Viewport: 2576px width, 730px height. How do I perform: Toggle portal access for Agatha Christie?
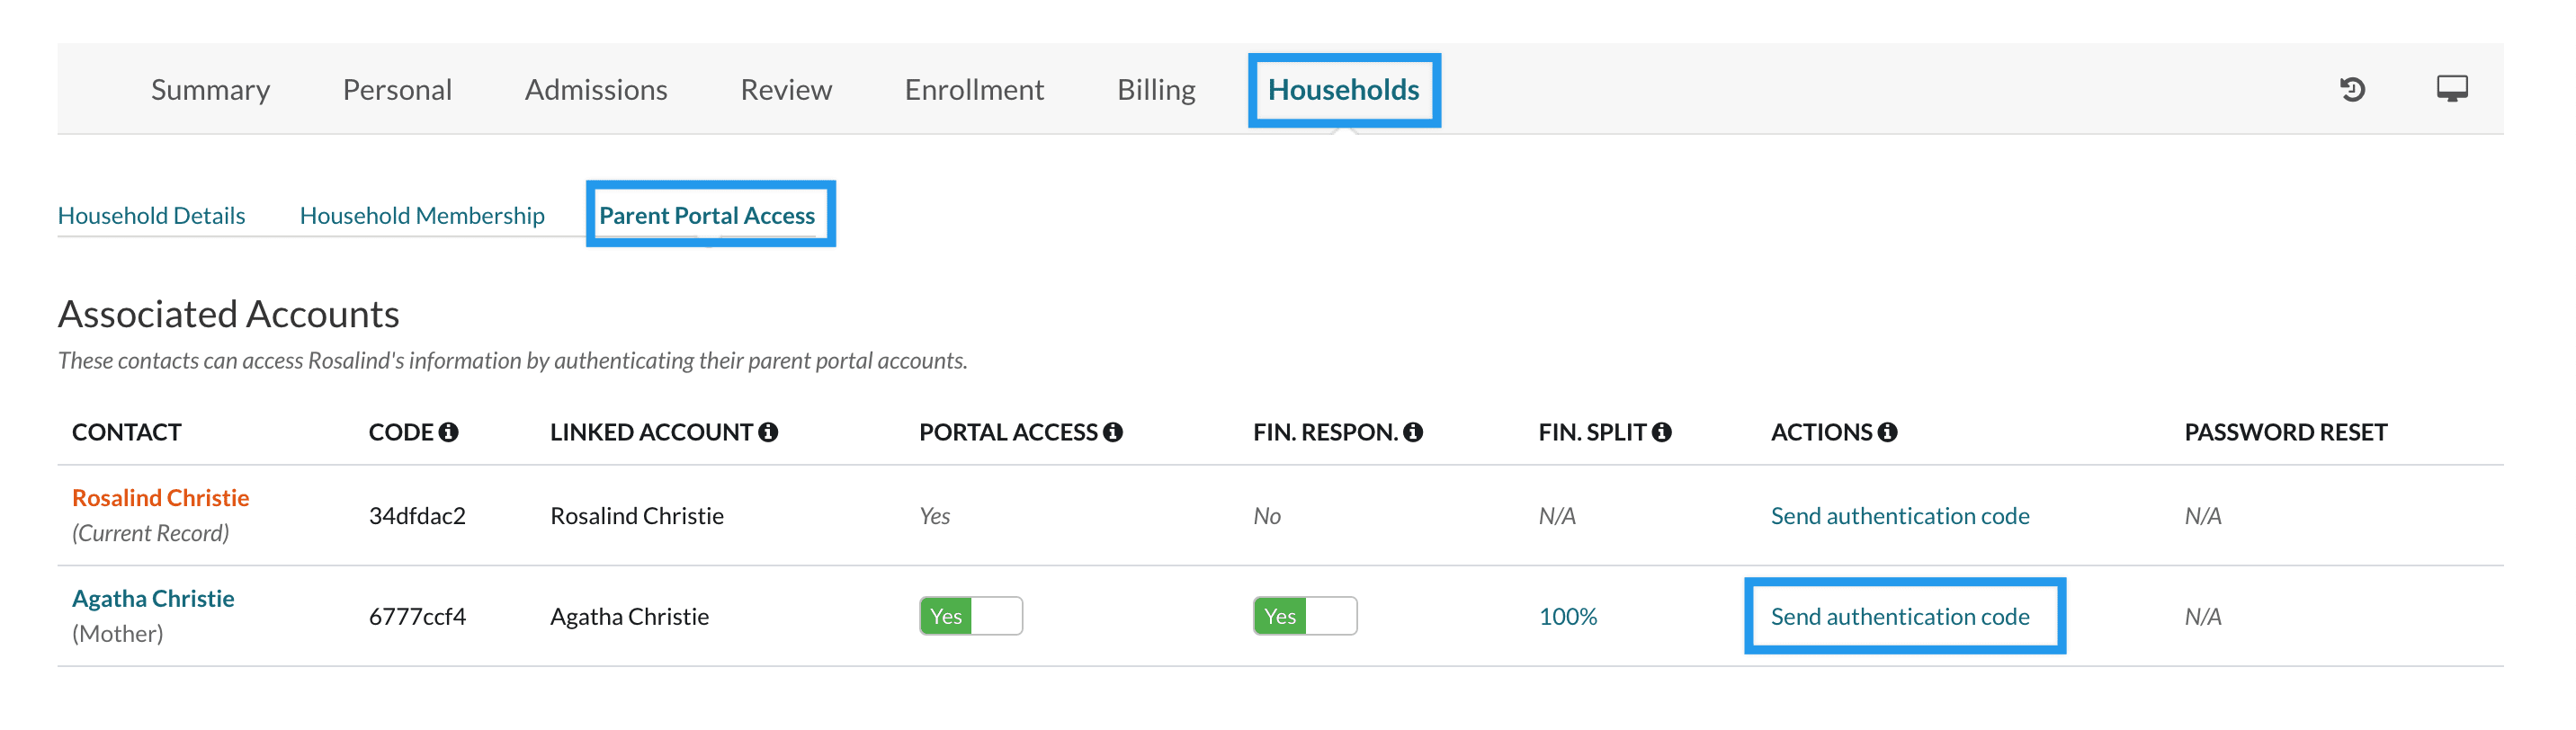coord(970,616)
